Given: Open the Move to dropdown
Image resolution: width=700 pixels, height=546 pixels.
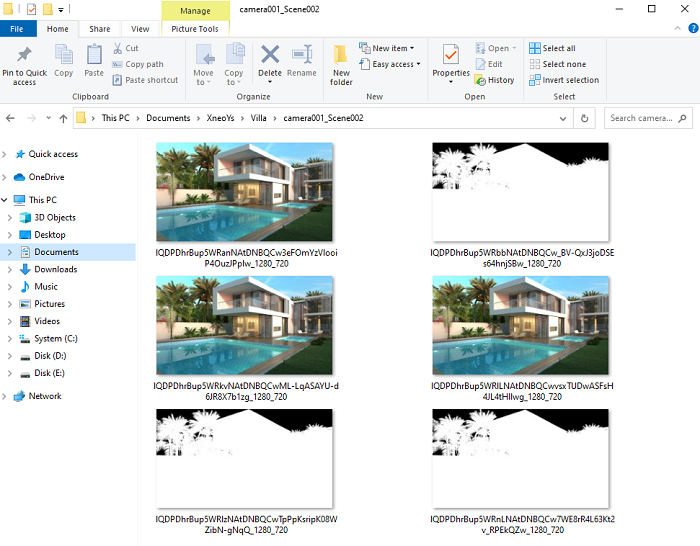Looking at the screenshot, I should tap(204, 64).
